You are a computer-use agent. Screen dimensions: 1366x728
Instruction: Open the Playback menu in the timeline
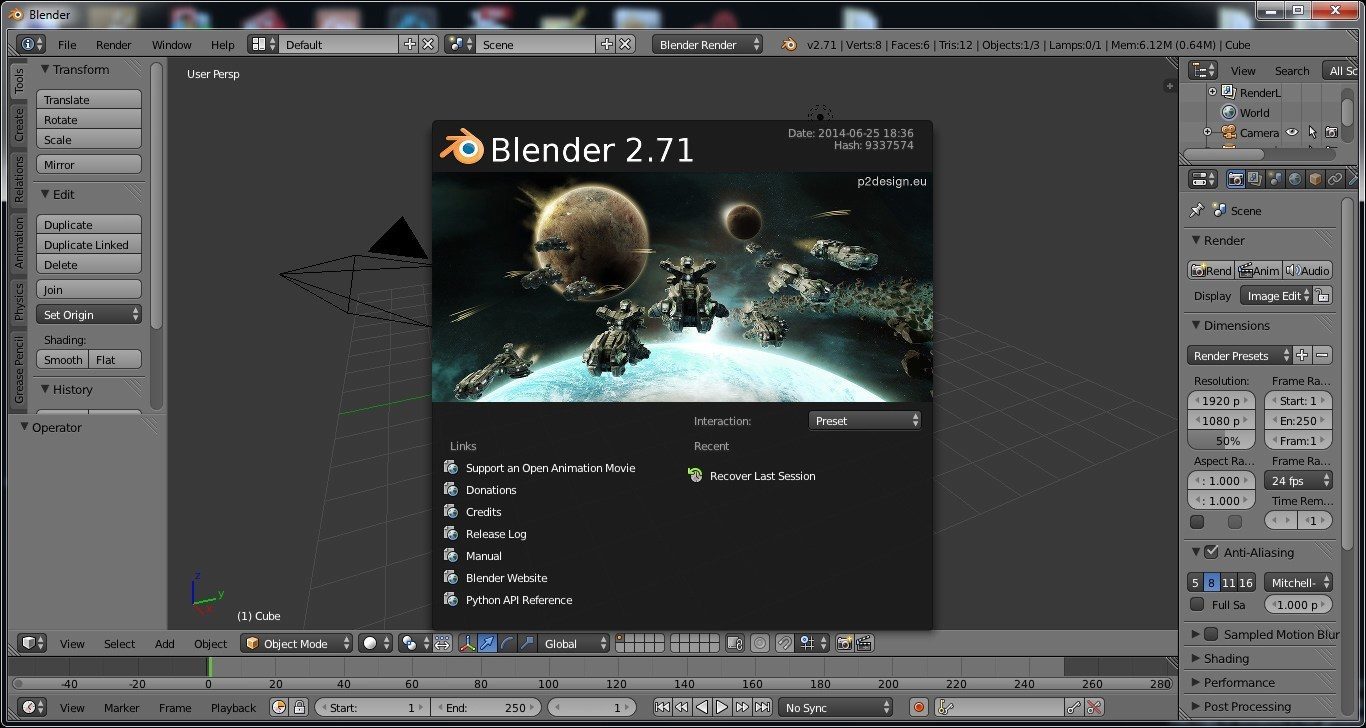[234, 708]
